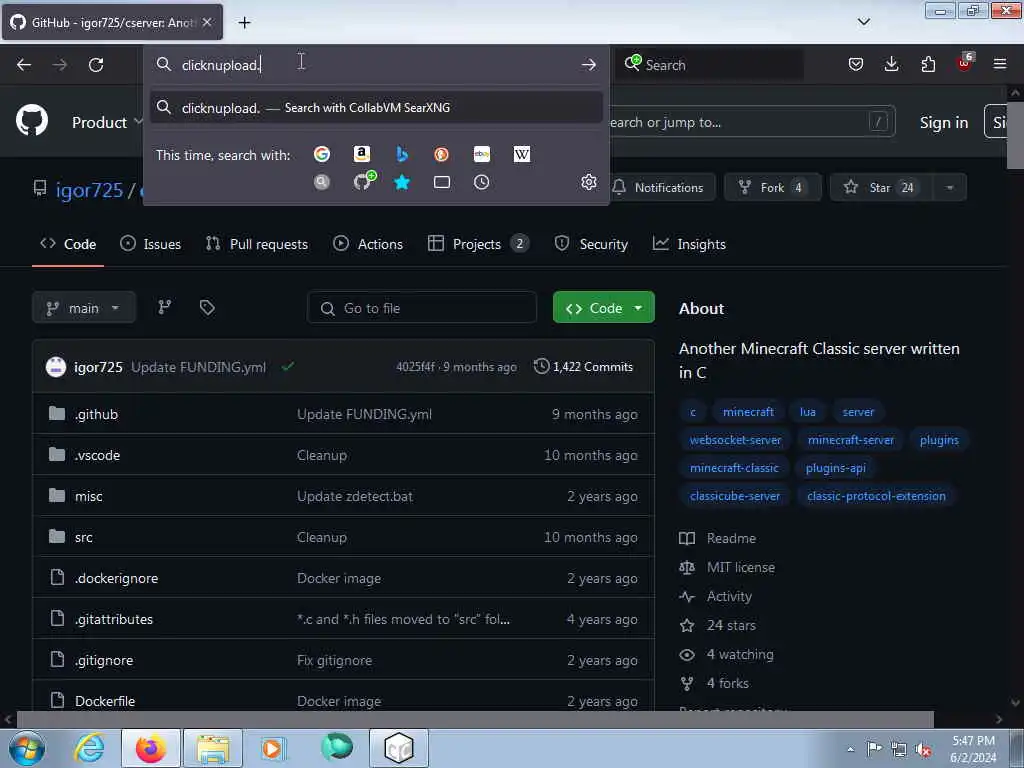Launch Internet Explorer from taskbar
This screenshot has height=768, width=1024.
click(88, 748)
